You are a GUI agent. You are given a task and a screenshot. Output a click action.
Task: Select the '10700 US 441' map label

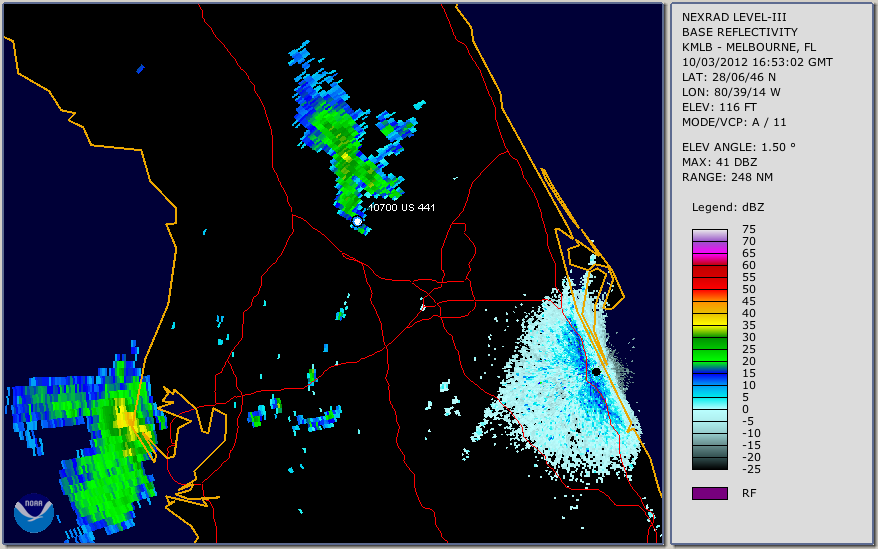[x=402, y=207]
